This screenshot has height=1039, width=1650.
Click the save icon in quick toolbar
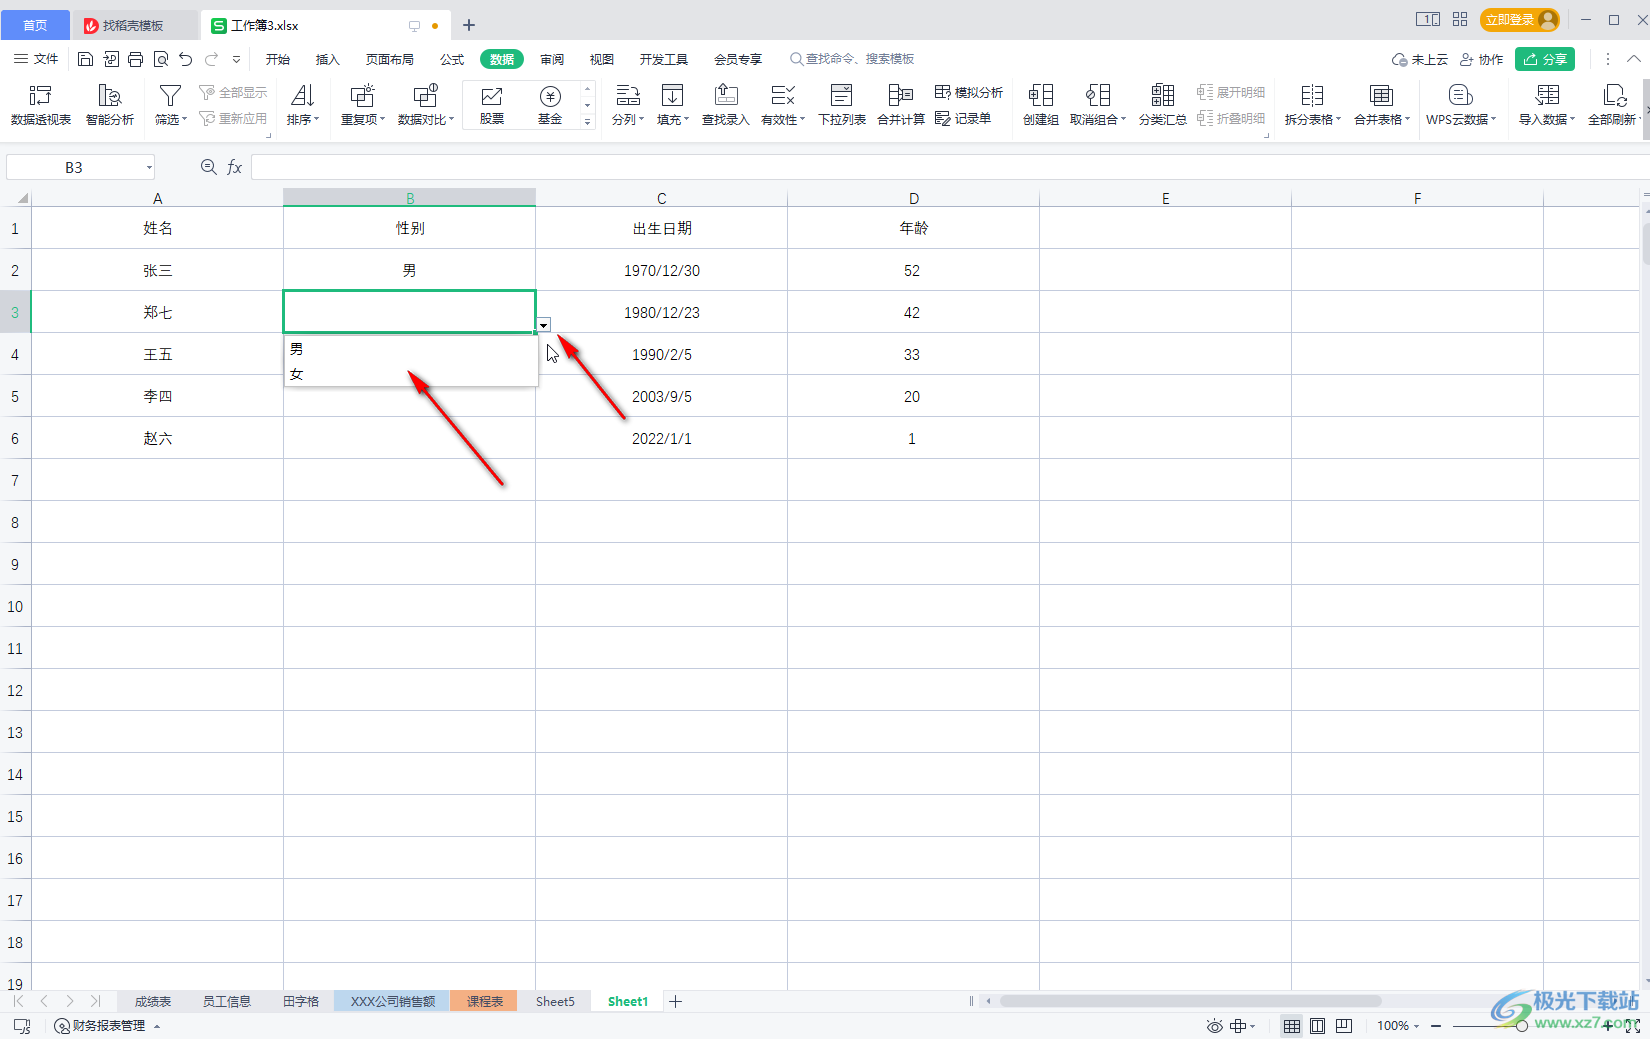point(86,59)
